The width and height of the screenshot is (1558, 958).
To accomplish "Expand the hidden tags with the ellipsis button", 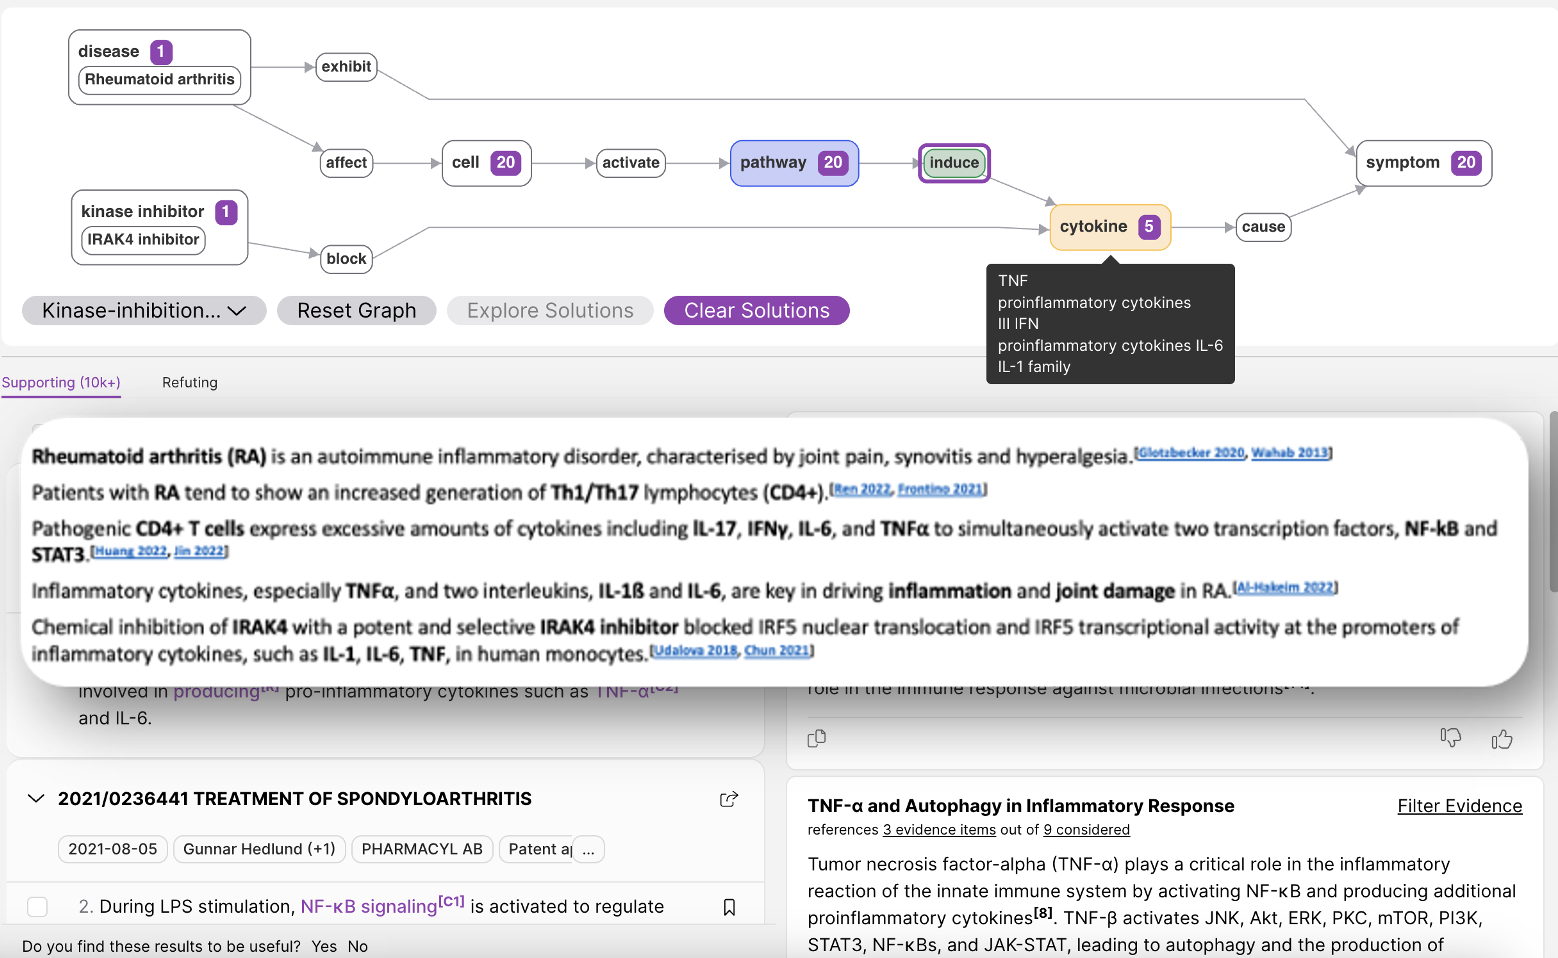I will coord(589,850).
